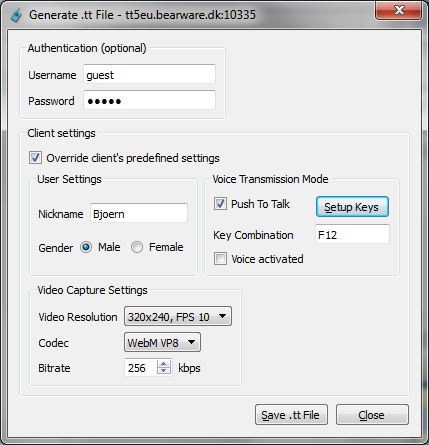Click the bitrate spinner down arrow
Screen dimensions: 429x445
[x=164, y=371]
